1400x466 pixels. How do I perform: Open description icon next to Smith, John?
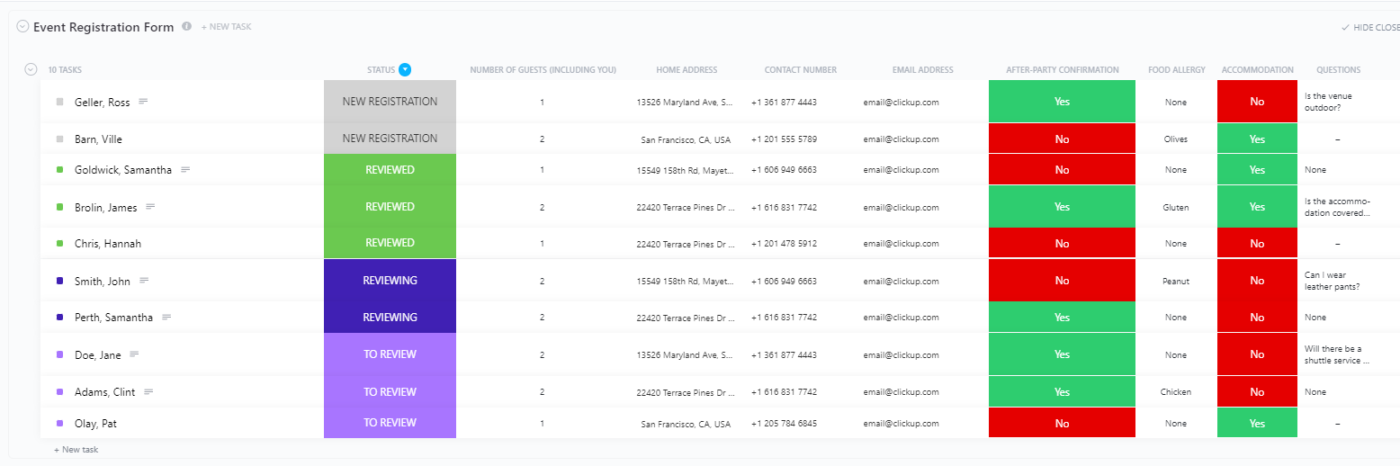(x=143, y=281)
